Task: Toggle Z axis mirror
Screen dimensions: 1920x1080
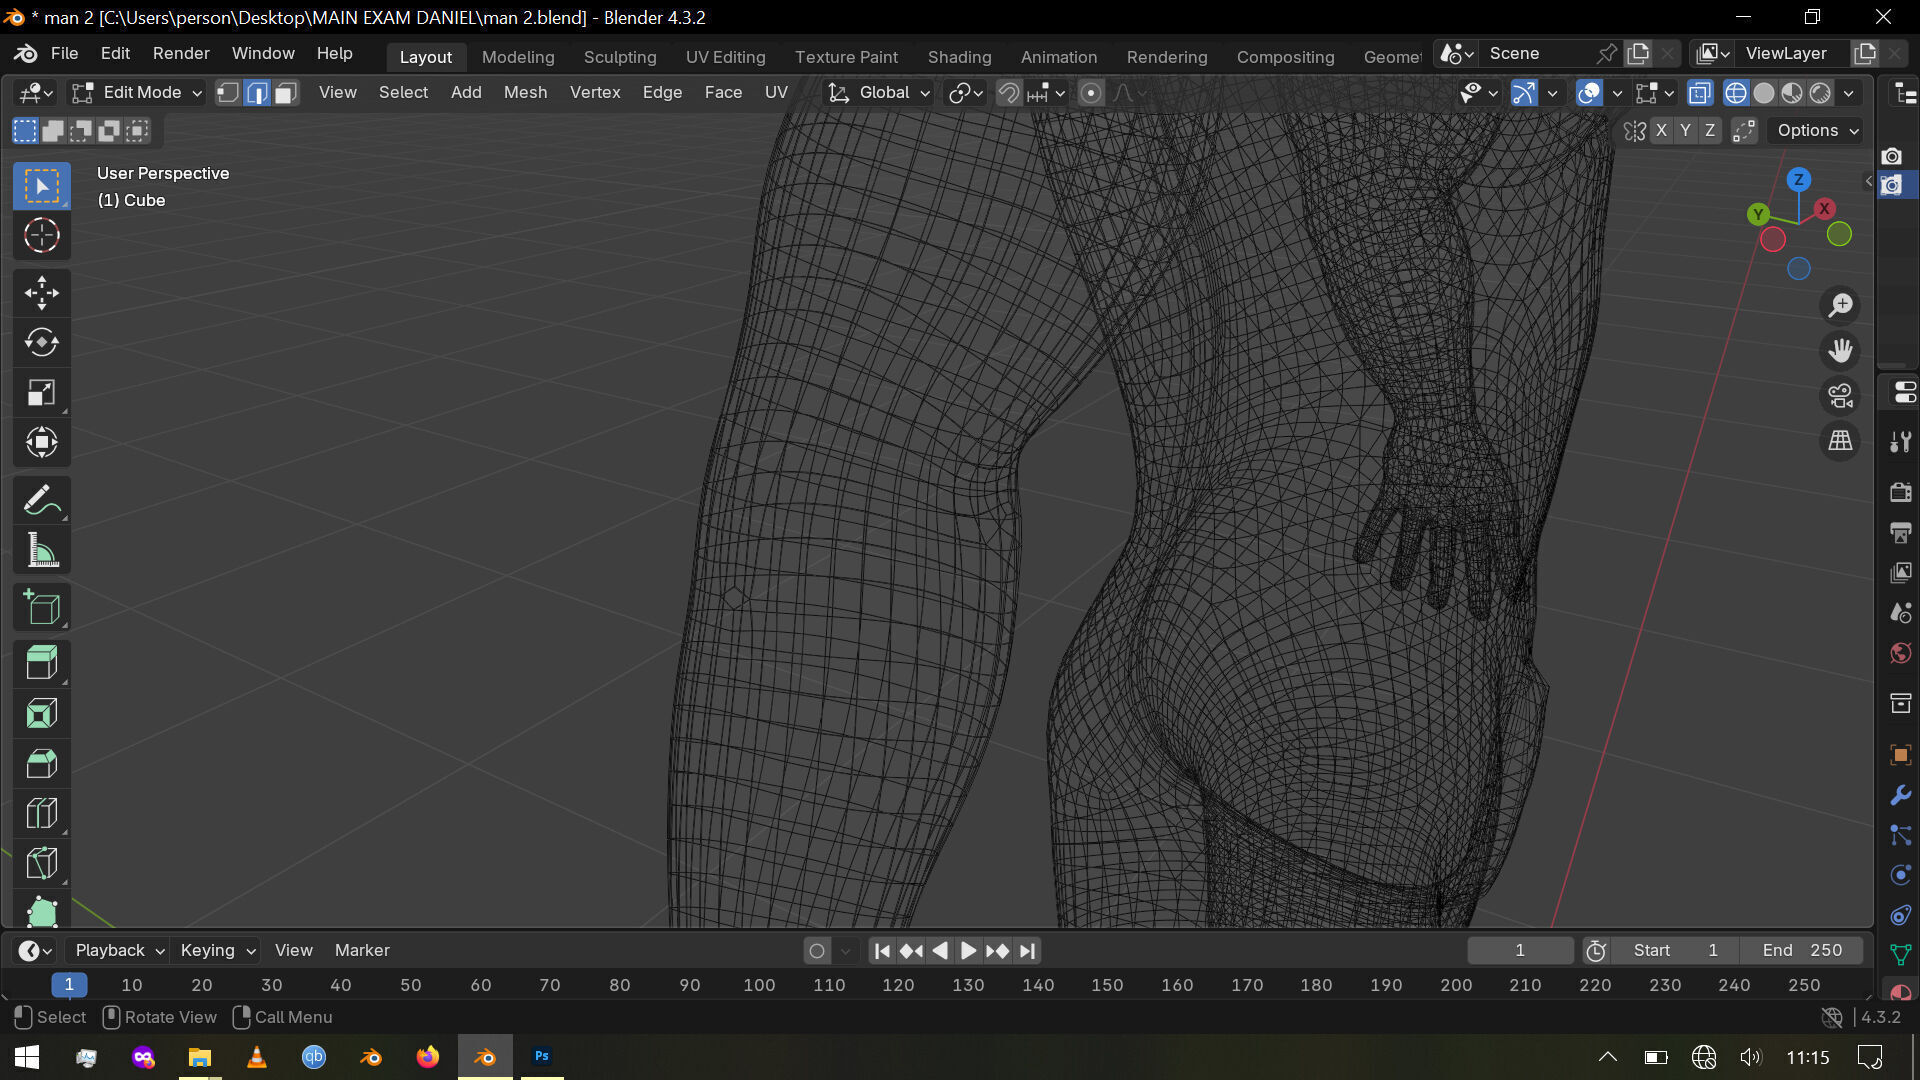Action: coord(1710,130)
